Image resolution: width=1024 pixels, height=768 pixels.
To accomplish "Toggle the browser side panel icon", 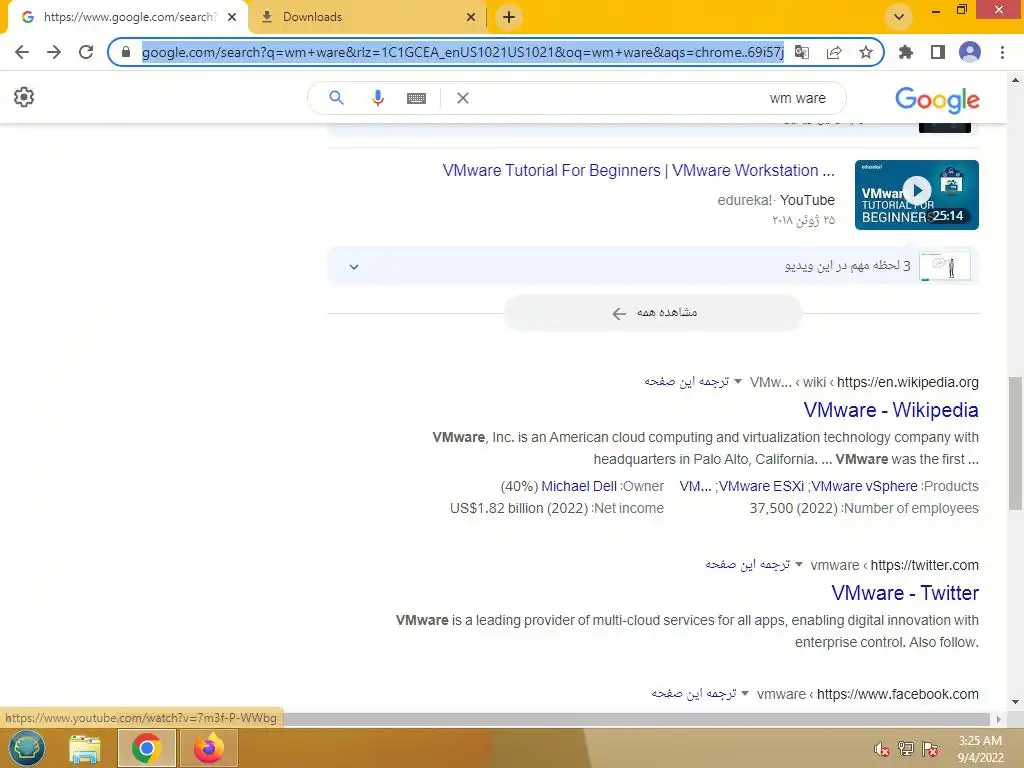I will coord(938,52).
